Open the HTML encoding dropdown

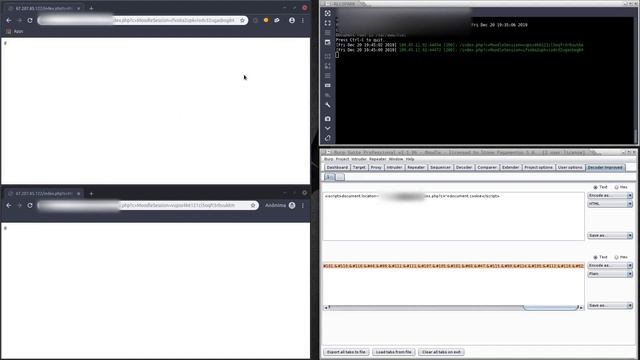click(x=610, y=204)
